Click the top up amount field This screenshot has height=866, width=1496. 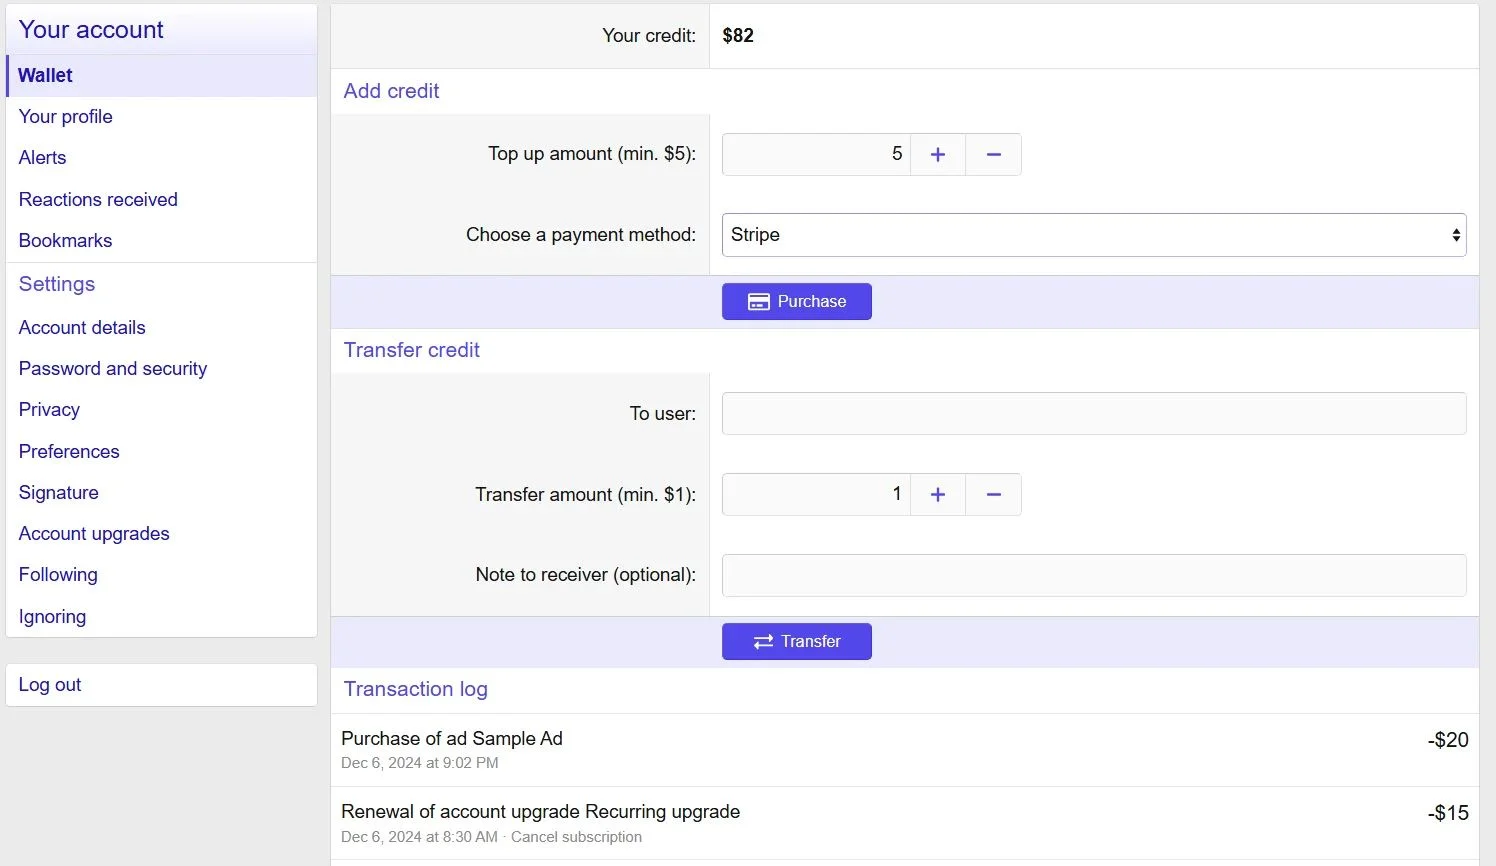point(816,155)
